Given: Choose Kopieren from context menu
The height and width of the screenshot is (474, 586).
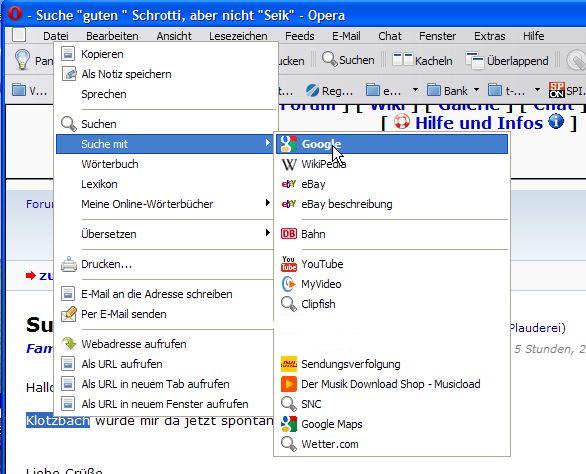Looking at the screenshot, I should (164, 54).
